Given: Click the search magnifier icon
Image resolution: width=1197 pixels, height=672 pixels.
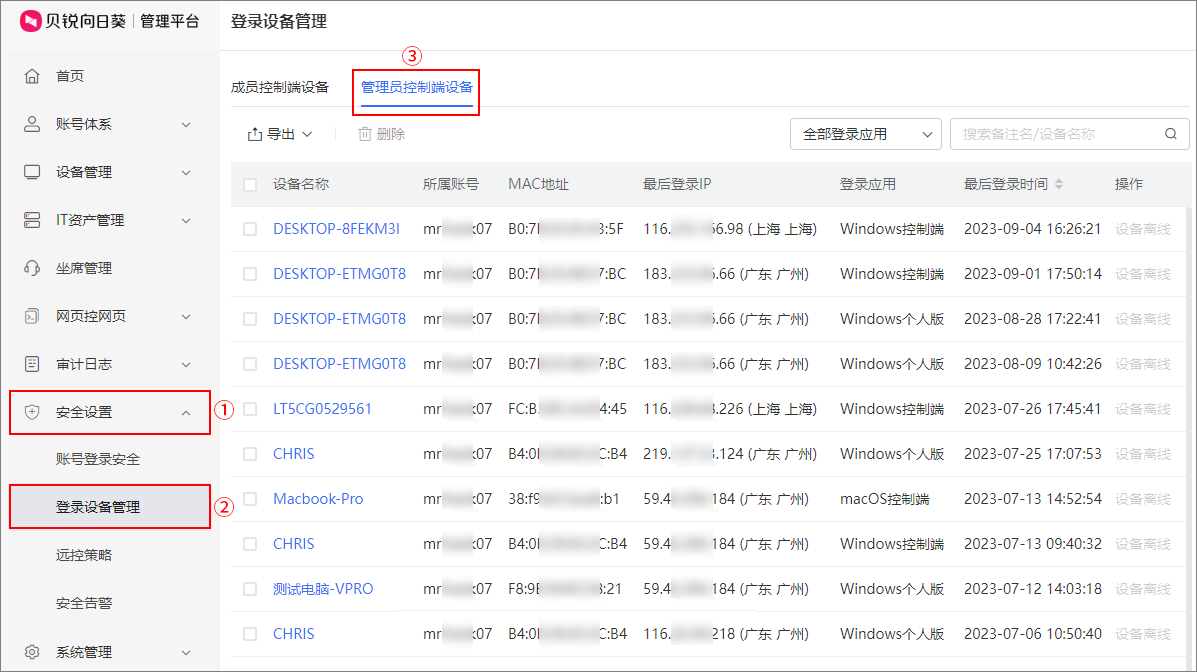Looking at the screenshot, I should click(1170, 134).
